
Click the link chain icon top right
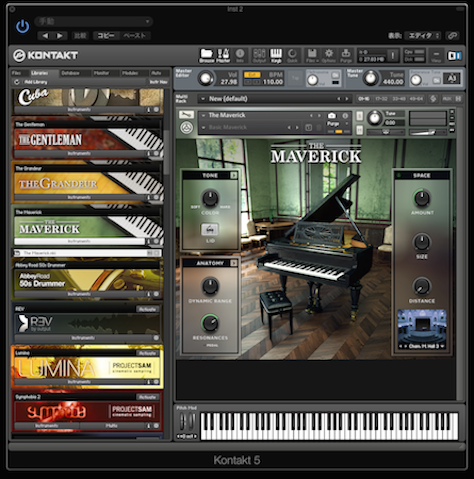click(x=452, y=35)
